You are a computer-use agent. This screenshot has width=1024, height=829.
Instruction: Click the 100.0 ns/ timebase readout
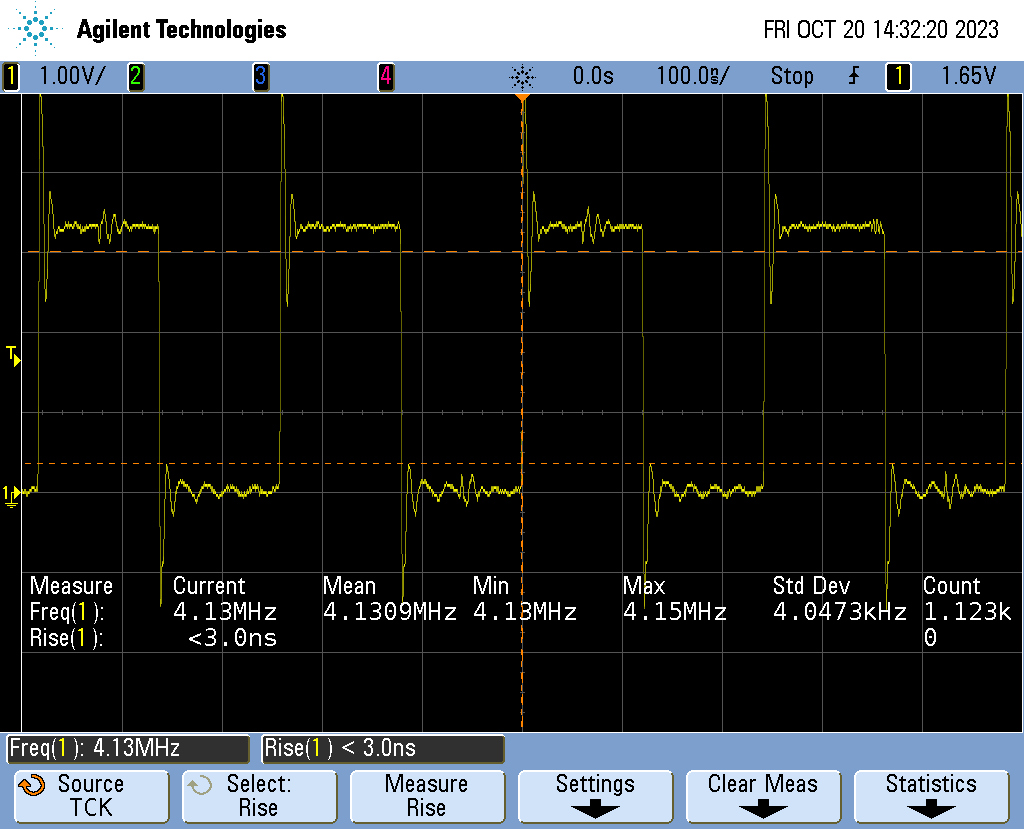click(693, 76)
